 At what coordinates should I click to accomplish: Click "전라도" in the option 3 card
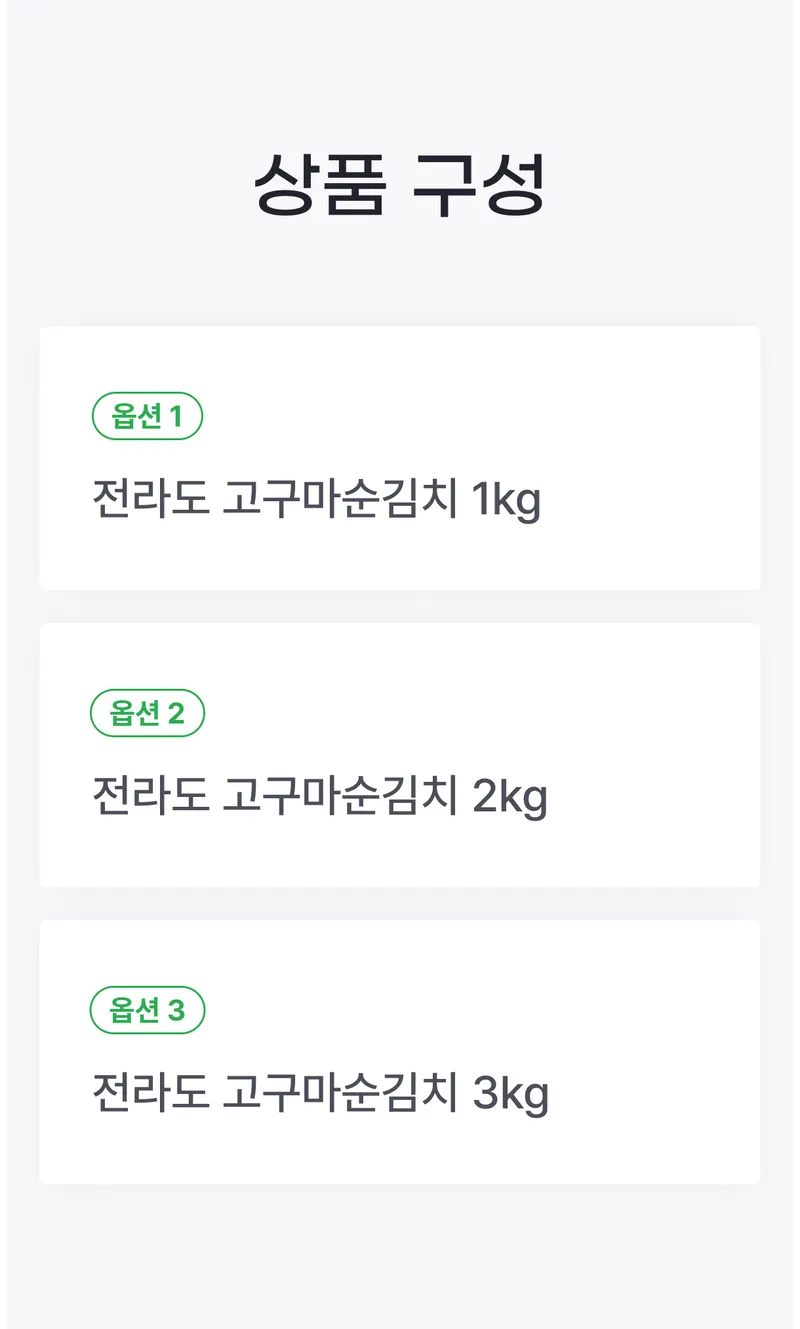point(151,1093)
